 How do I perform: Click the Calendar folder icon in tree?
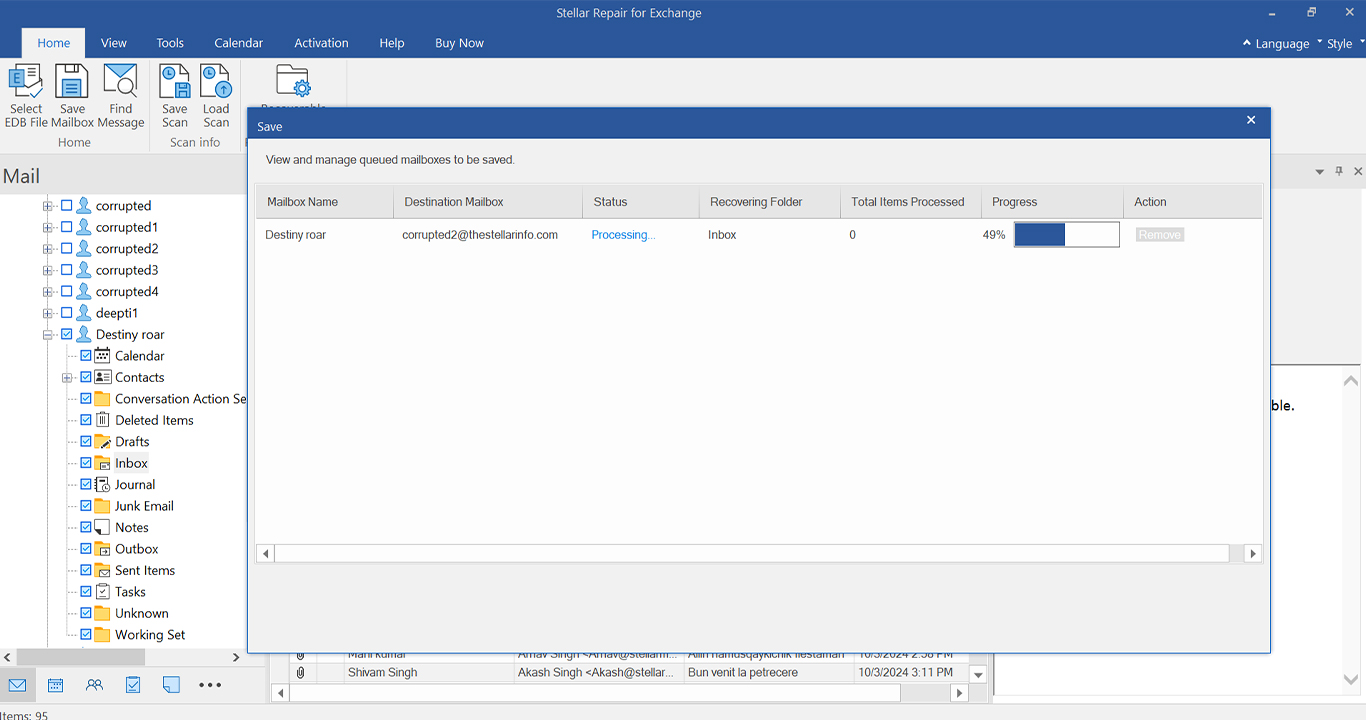coord(102,355)
